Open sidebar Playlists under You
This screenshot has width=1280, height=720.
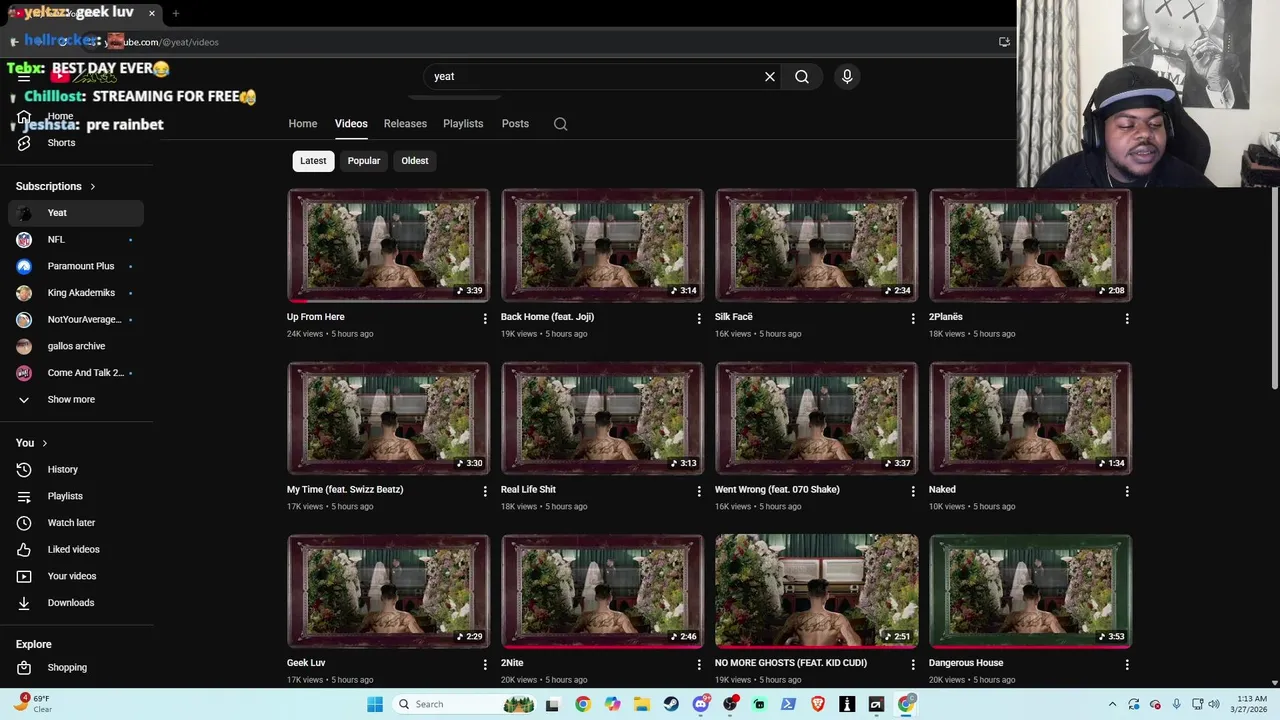coord(76,496)
